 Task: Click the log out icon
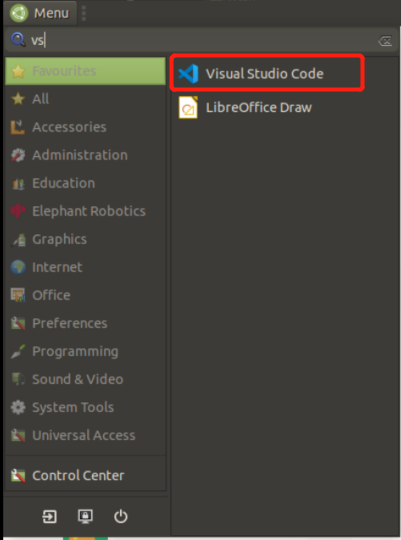click(49, 516)
